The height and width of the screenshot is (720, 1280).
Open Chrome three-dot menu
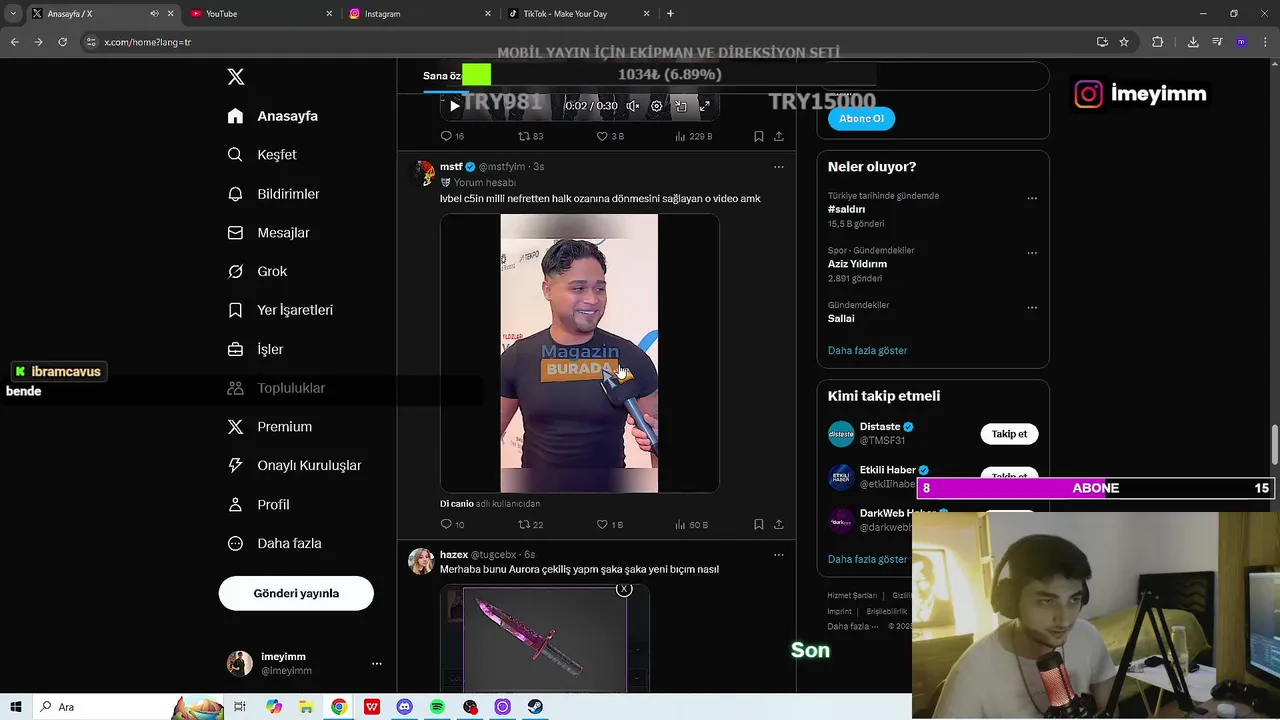pos(1265,42)
